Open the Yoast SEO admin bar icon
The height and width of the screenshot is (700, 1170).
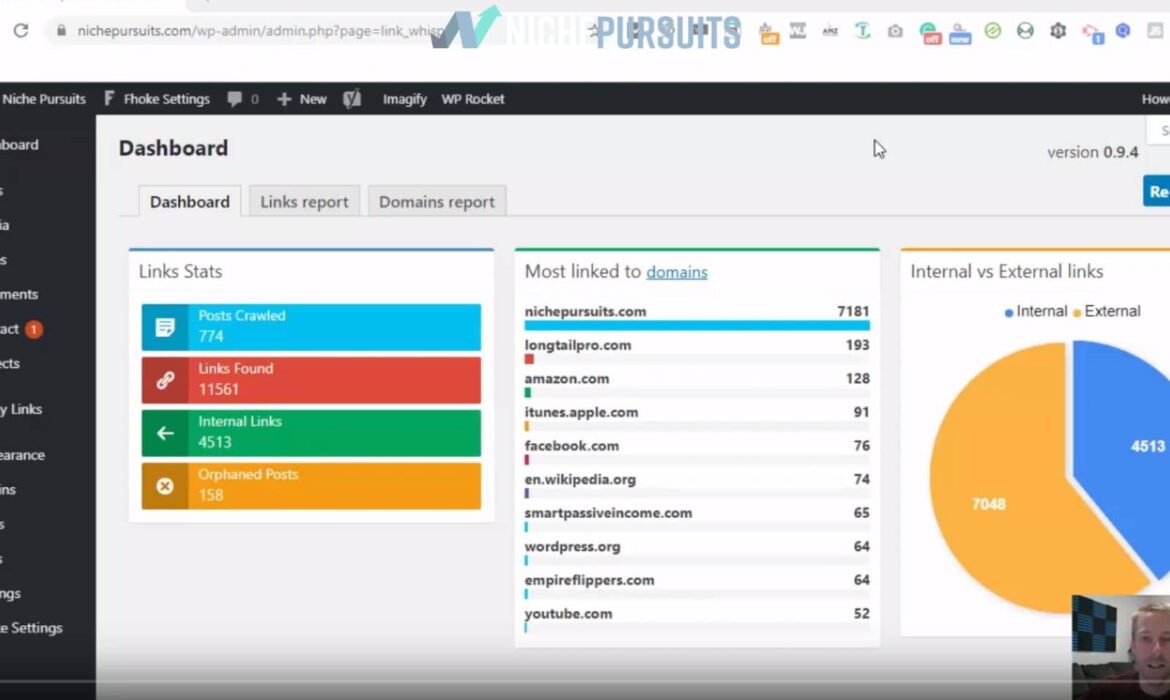point(352,99)
